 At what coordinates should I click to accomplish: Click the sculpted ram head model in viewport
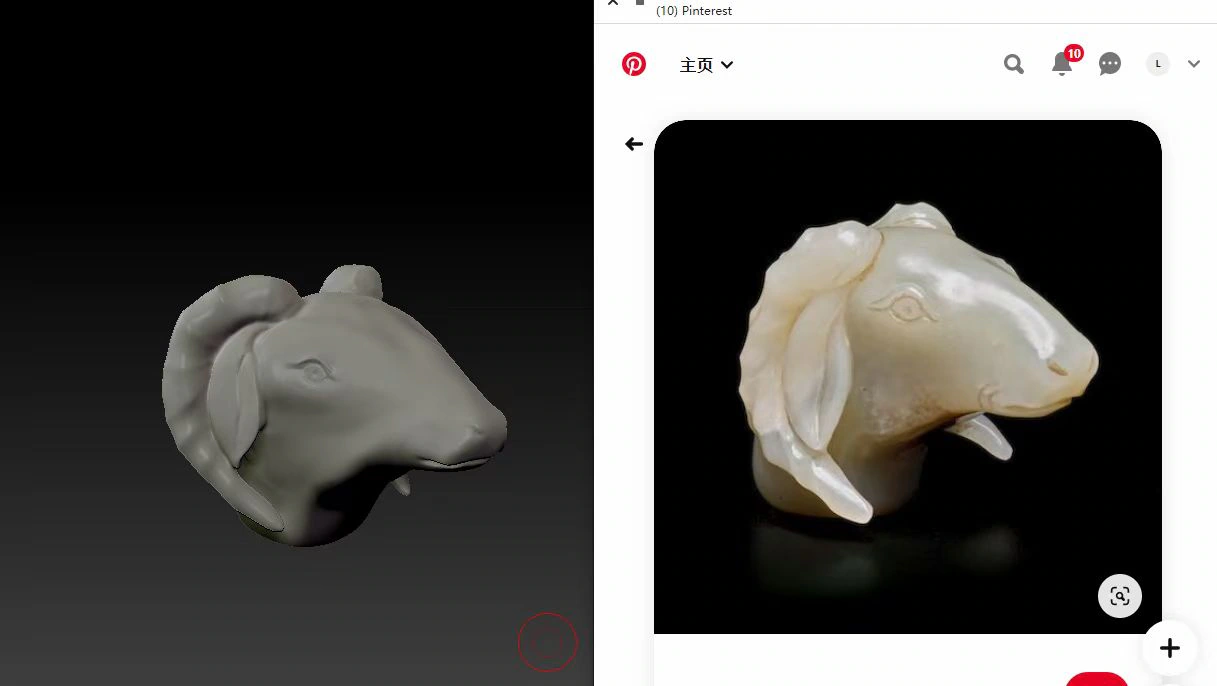coord(334,405)
